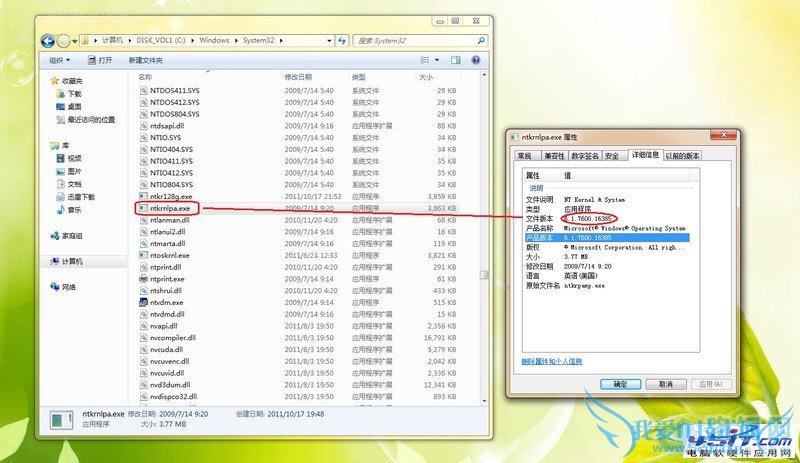Viewport: 800px width, 463px height.
Task: Switch to 数字签名 tab in properties dialog
Action: [x=585, y=156]
